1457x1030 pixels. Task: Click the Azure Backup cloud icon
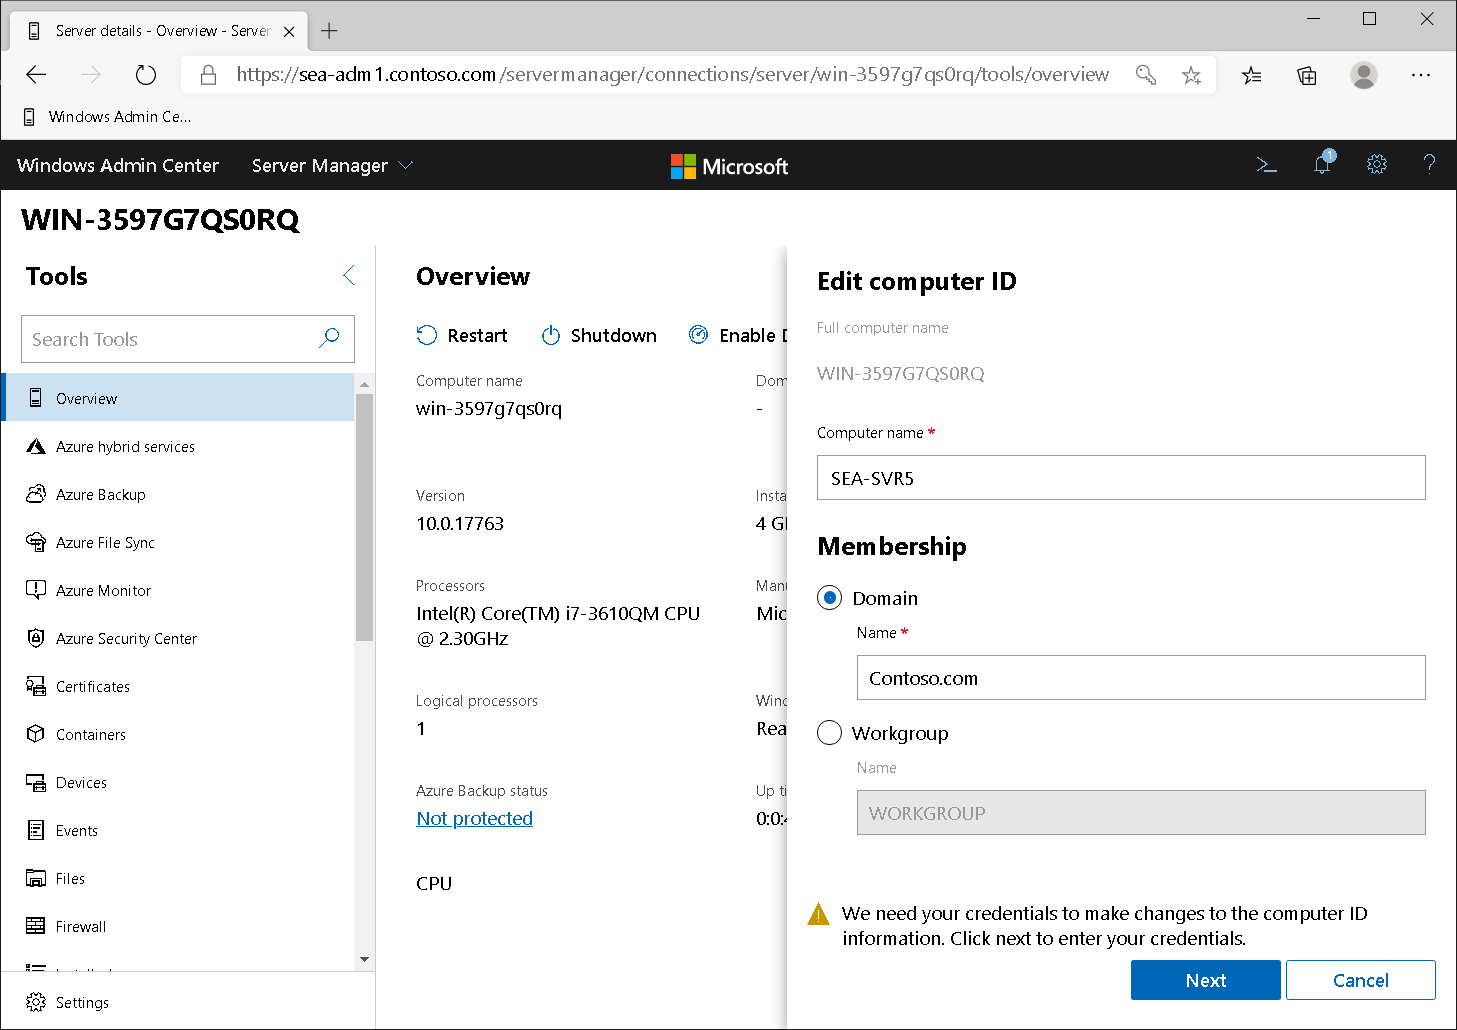(36, 495)
